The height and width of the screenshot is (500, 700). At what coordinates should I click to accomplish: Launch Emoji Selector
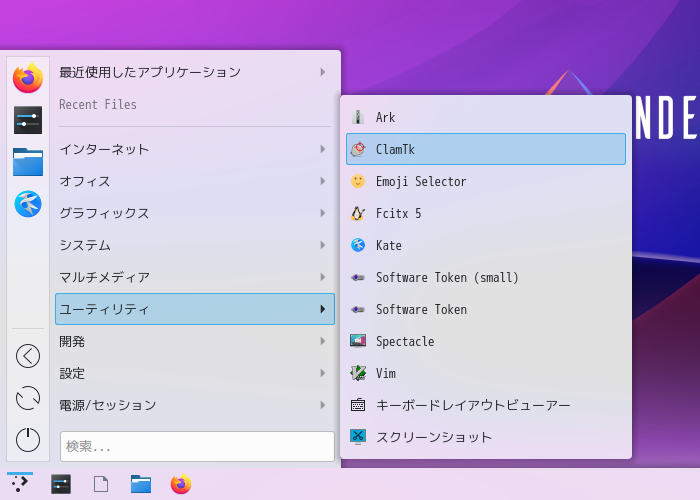coord(486,181)
